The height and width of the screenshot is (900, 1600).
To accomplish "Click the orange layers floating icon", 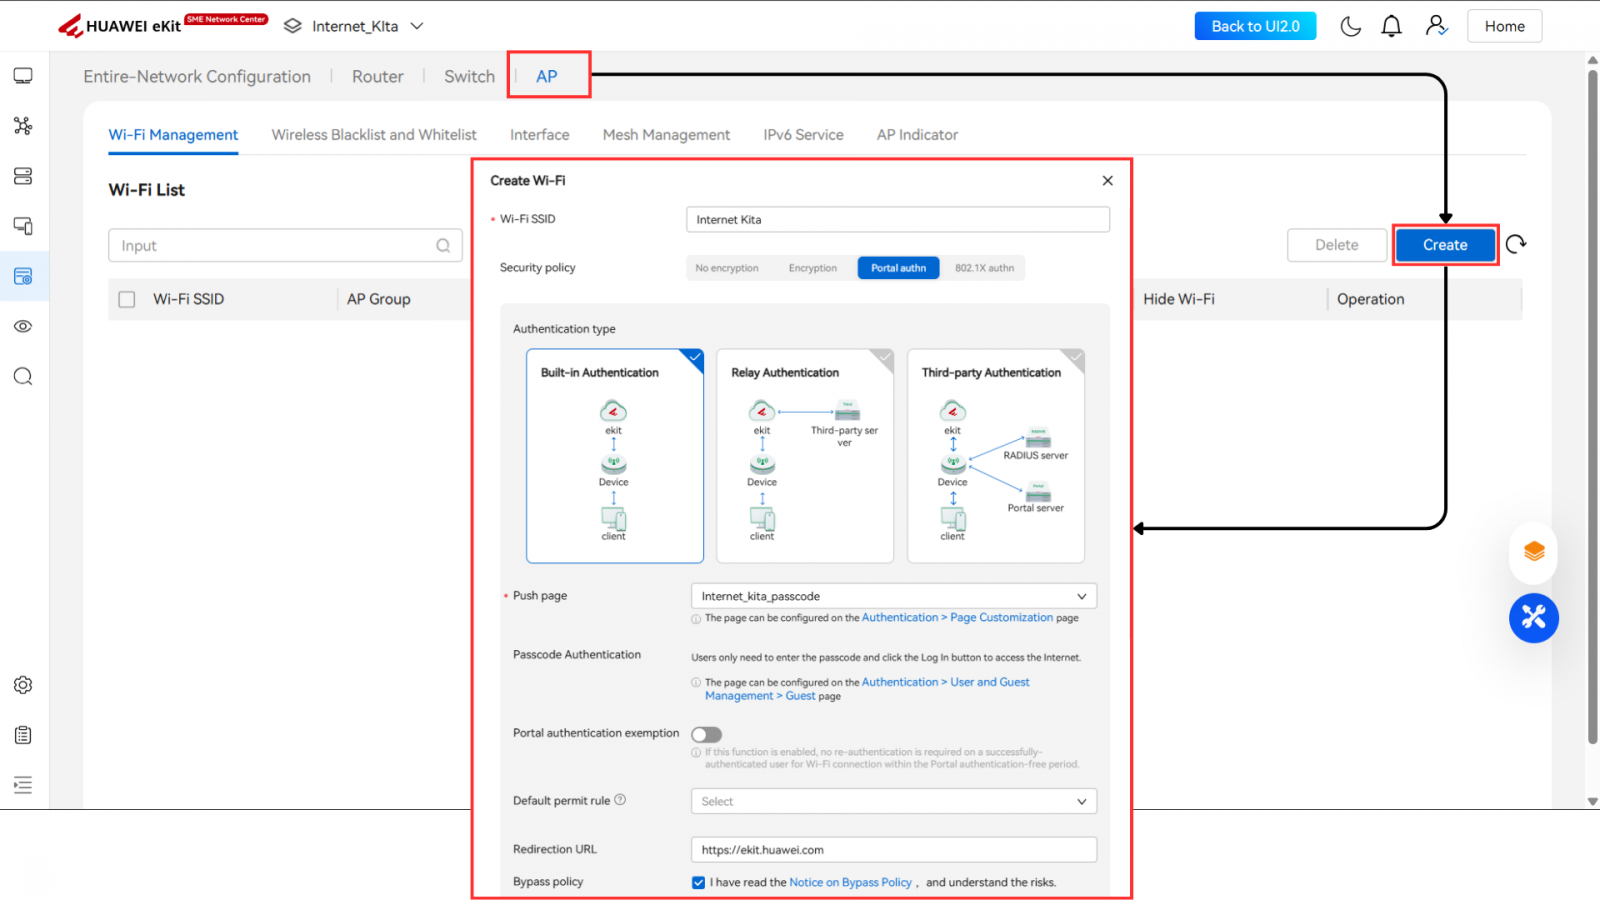I will click(x=1534, y=551).
